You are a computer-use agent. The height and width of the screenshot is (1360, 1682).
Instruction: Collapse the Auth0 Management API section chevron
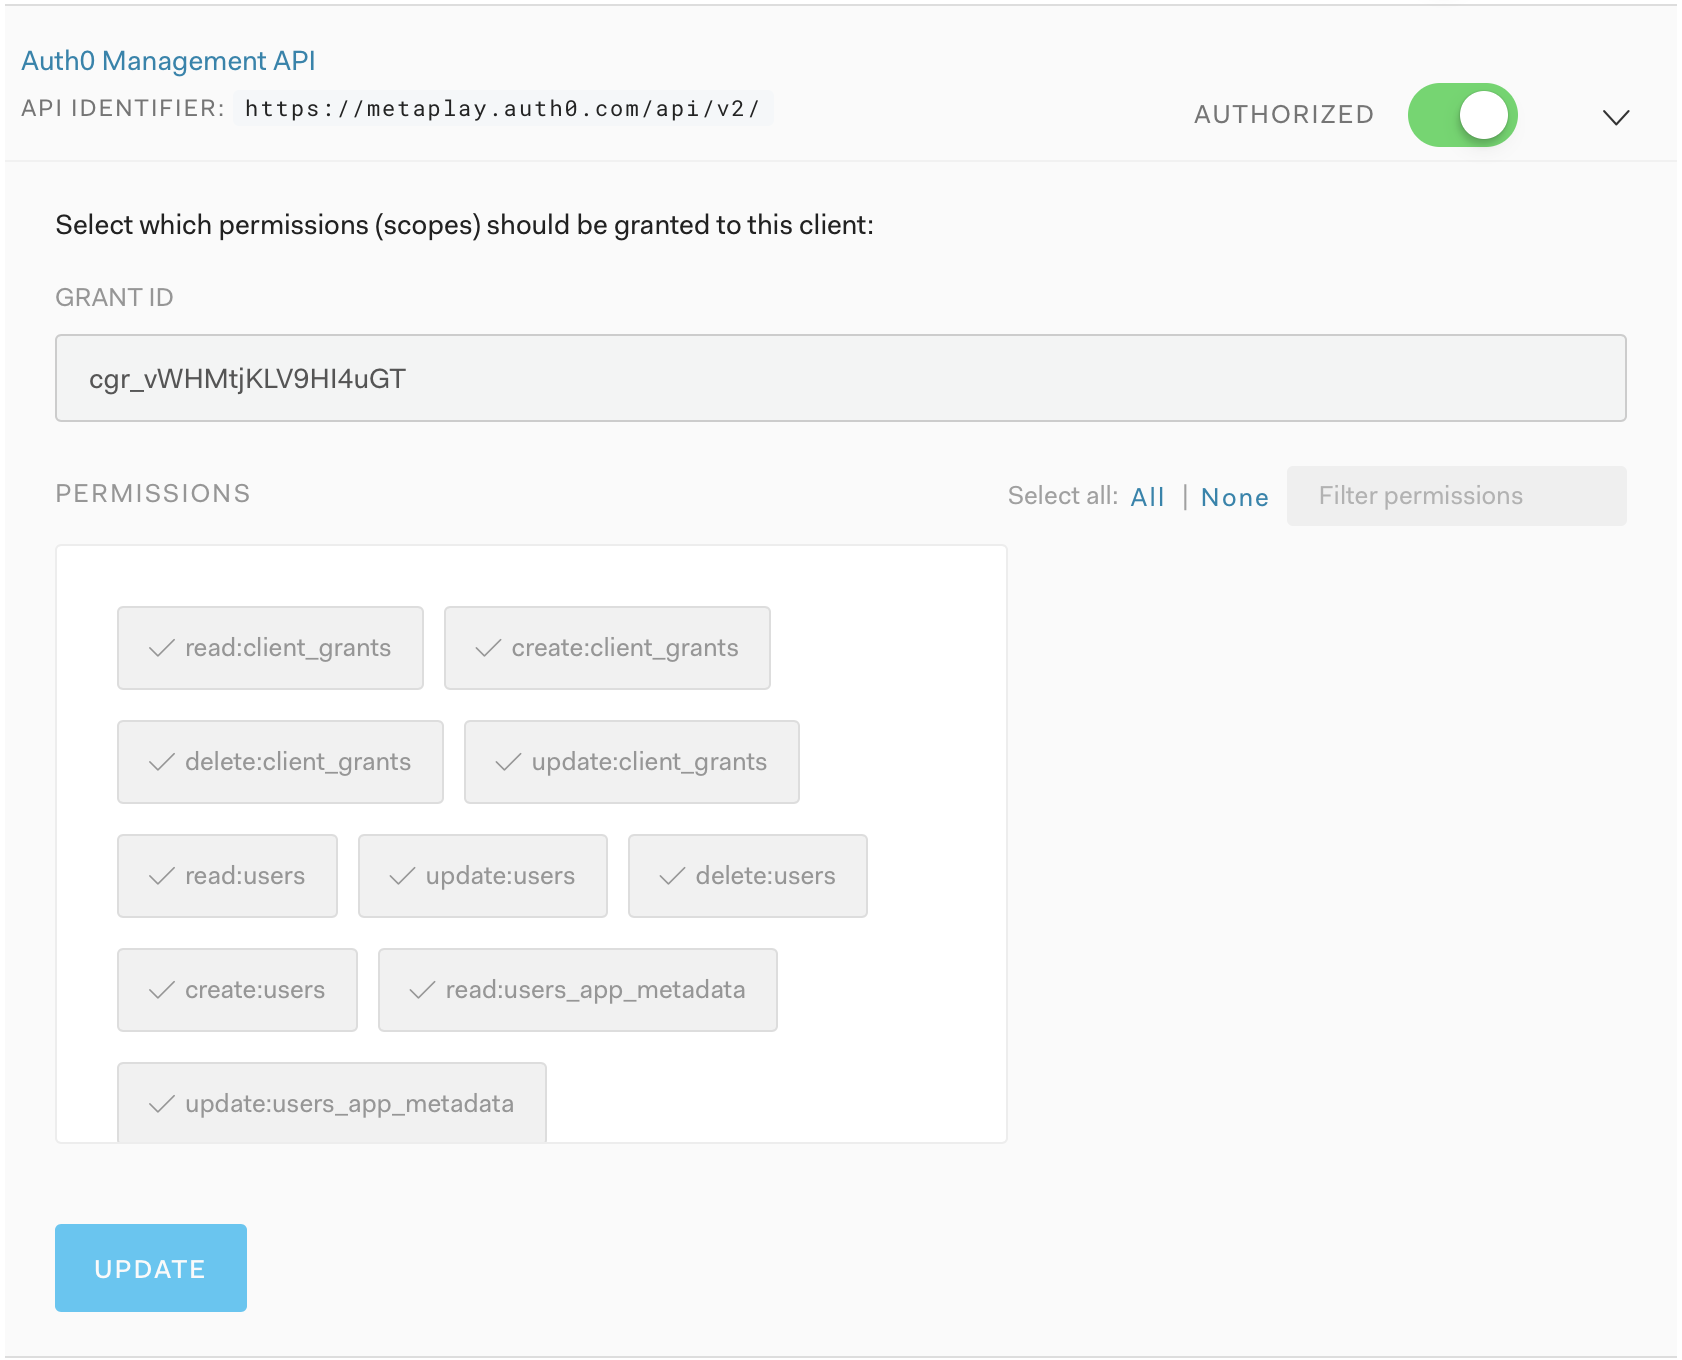1616,117
